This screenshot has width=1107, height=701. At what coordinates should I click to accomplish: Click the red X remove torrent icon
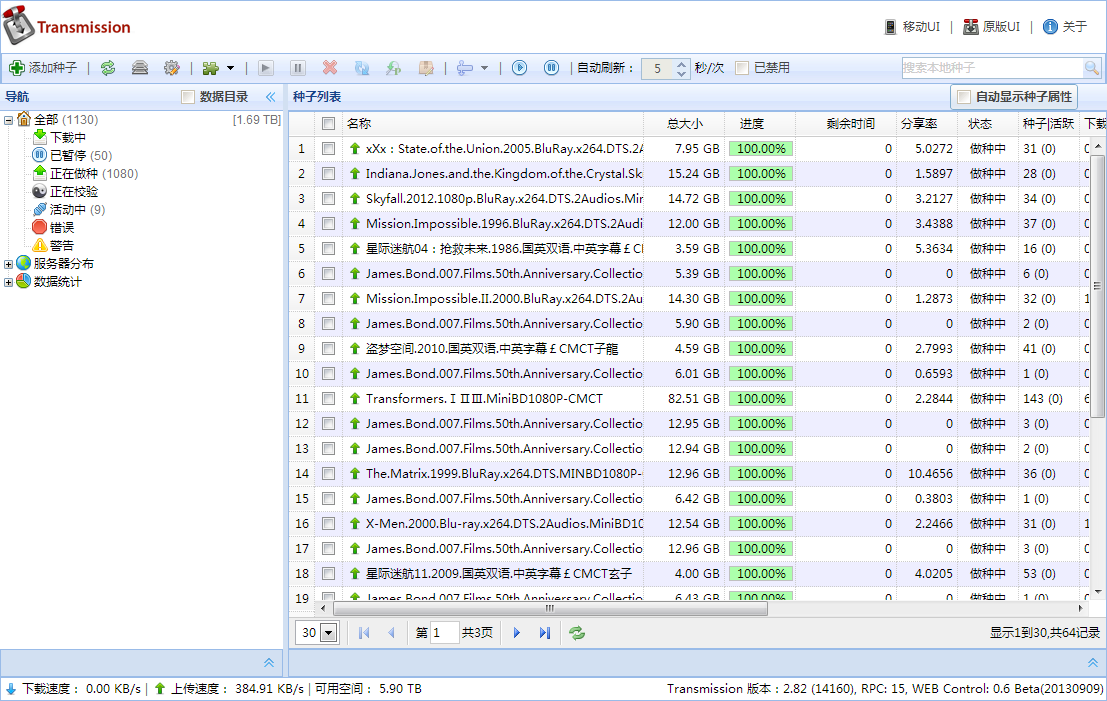pyautogui.click(x=330, y=68)
